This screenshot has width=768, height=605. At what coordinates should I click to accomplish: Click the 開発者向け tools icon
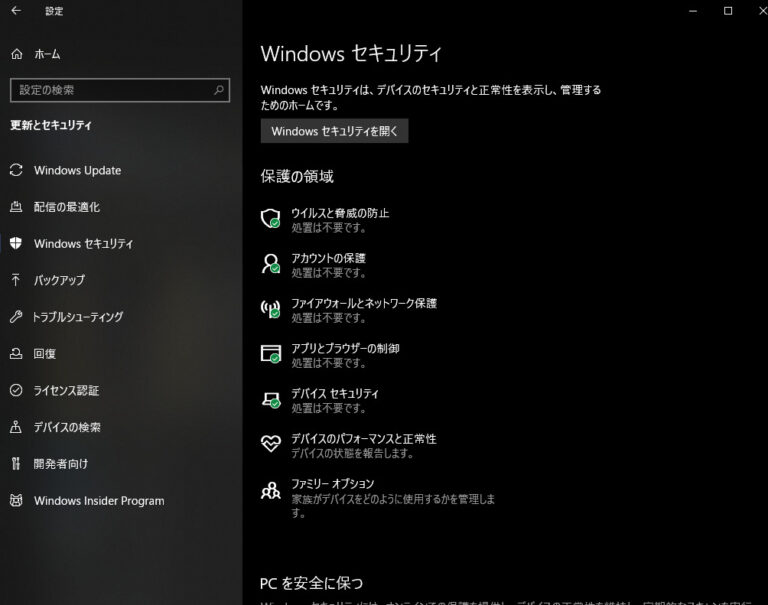(x=16, y=463)
